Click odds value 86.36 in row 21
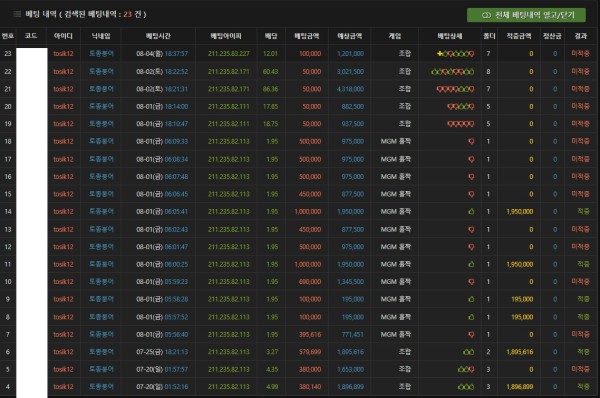This screenshot has width=600, height=398. pos(271,89)
